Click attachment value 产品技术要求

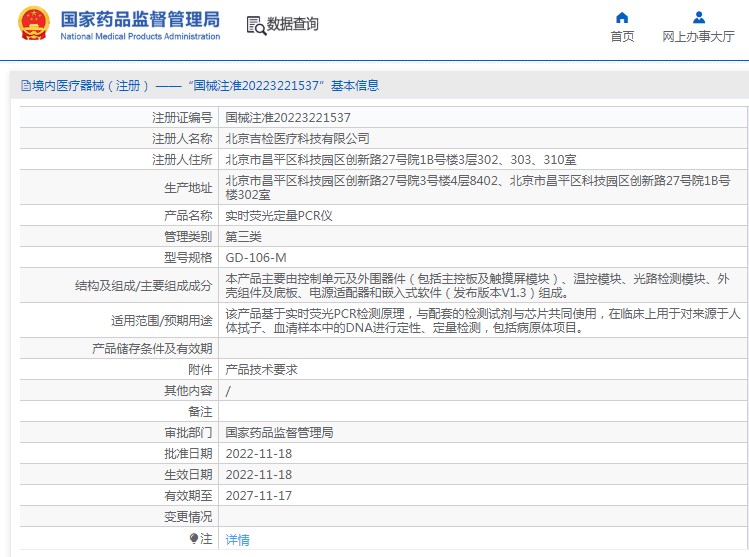coord(261,370)
